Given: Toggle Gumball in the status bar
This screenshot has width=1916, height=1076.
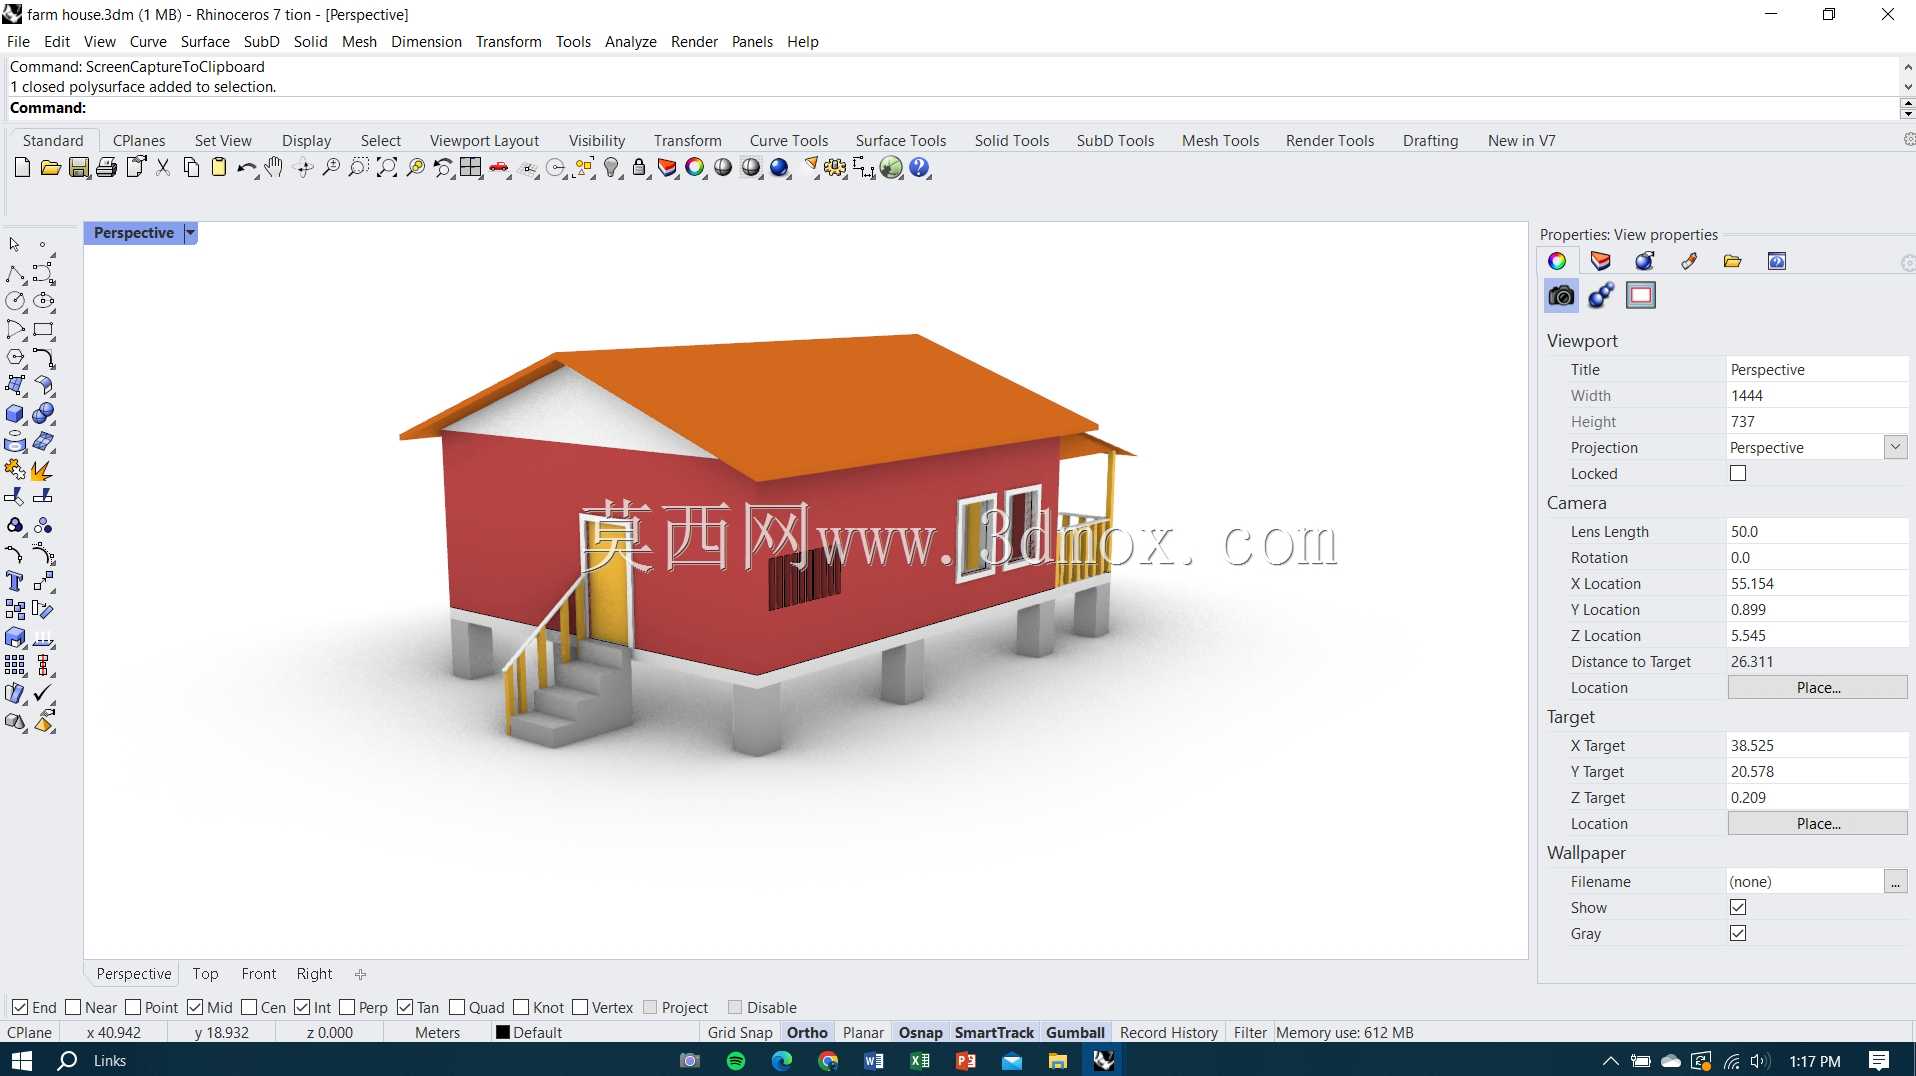Looking at the screenshot, I should click(x=1075, y=1033).
